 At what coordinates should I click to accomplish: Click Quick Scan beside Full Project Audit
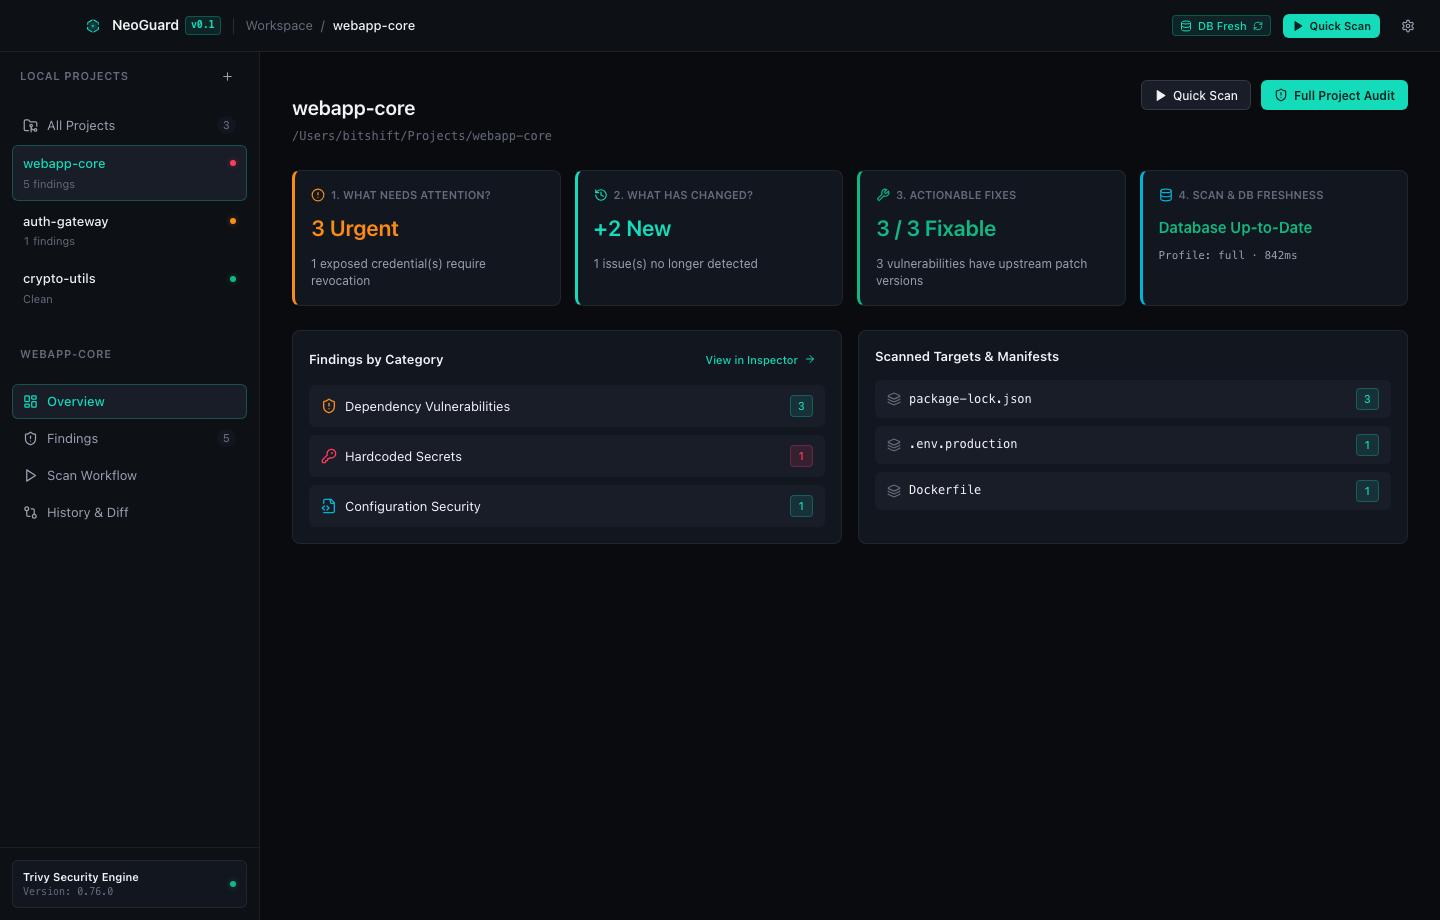click(1196, 95)
